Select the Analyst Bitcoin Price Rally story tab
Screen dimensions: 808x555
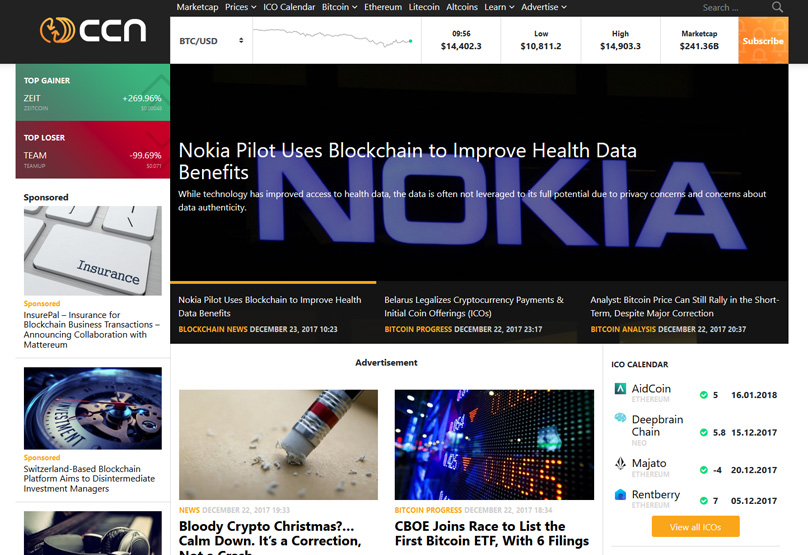pyautogui.click(x=685, y=313)
